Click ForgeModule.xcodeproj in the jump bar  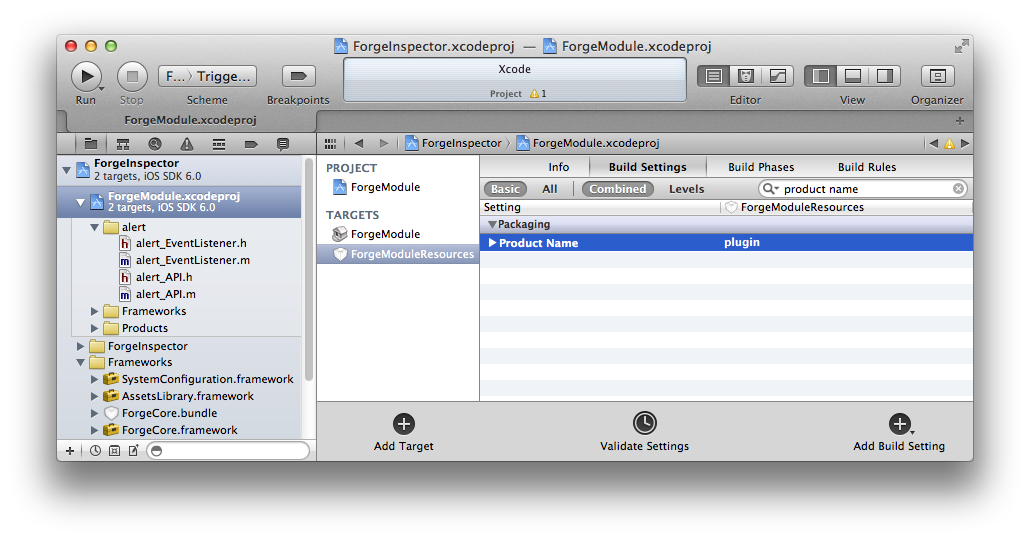coord(588,143)
